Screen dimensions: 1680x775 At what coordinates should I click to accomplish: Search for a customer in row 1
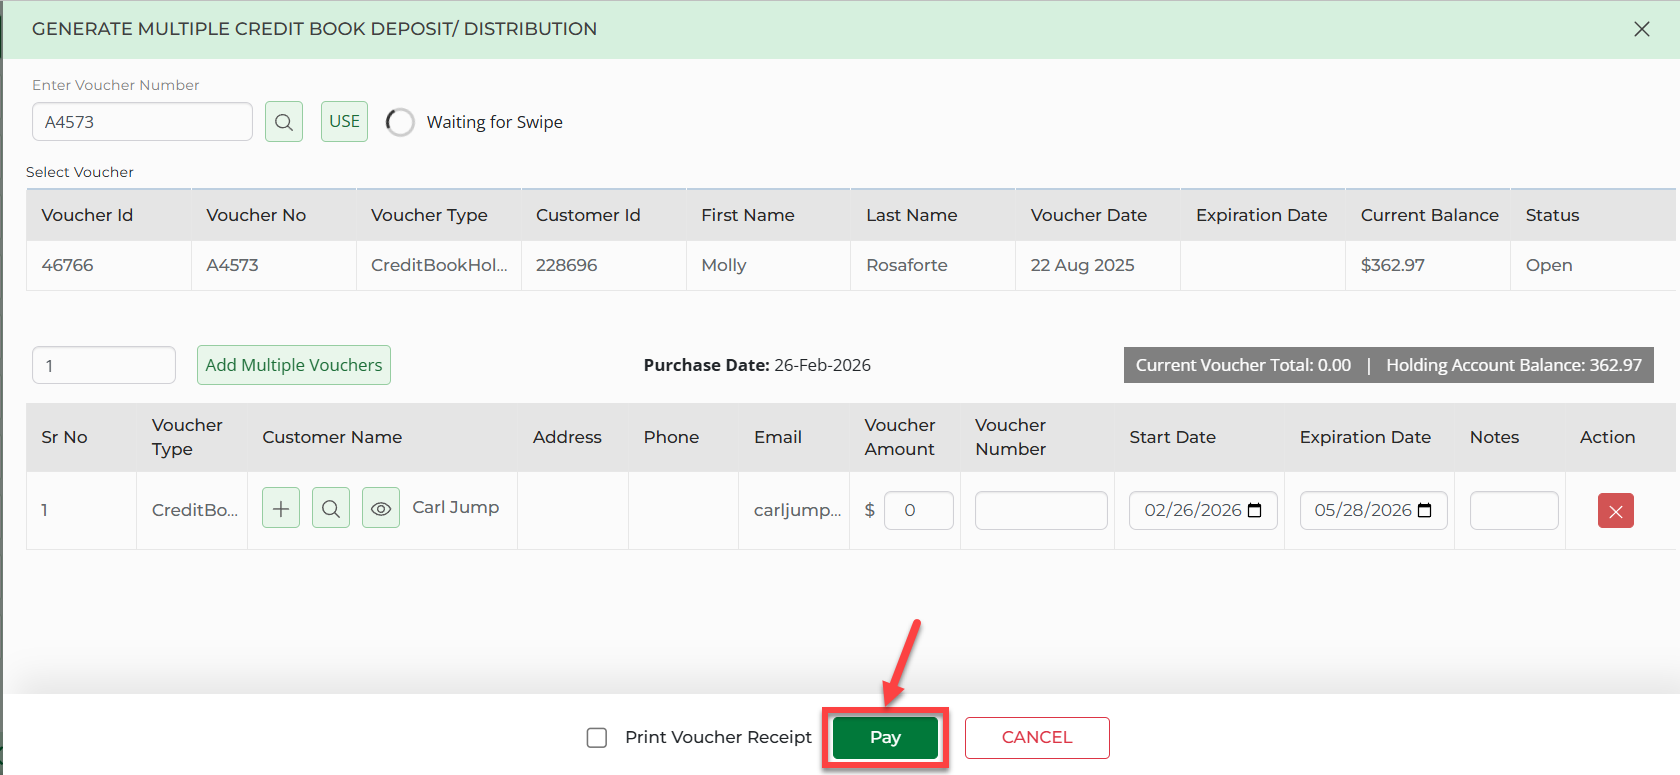(x=331, y=509)
